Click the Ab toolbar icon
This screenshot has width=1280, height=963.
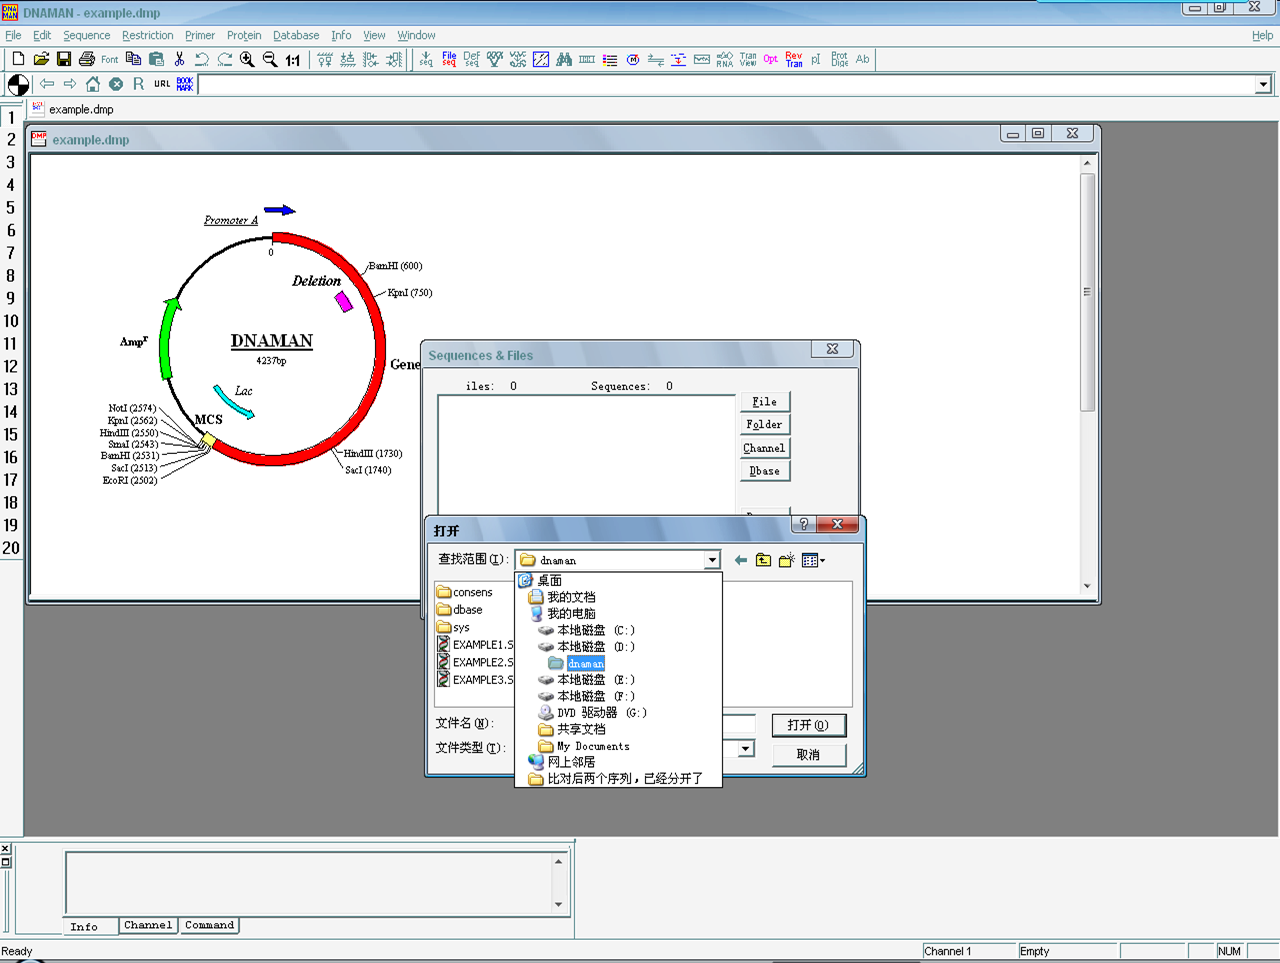pos(862,59)
